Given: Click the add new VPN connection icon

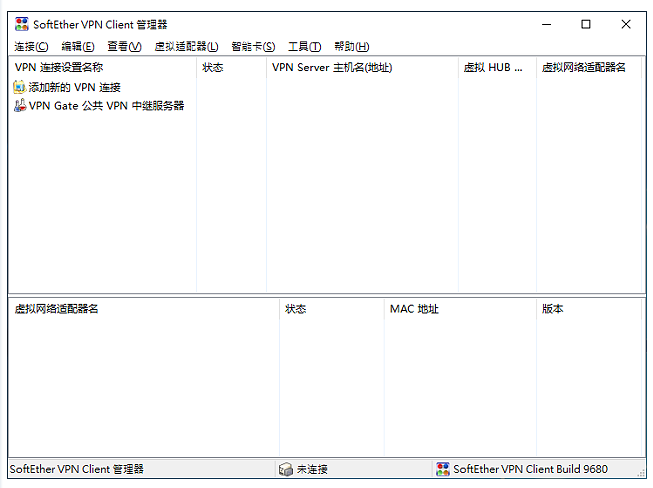Looking at the screenshot, I should (x=20, y=87).
